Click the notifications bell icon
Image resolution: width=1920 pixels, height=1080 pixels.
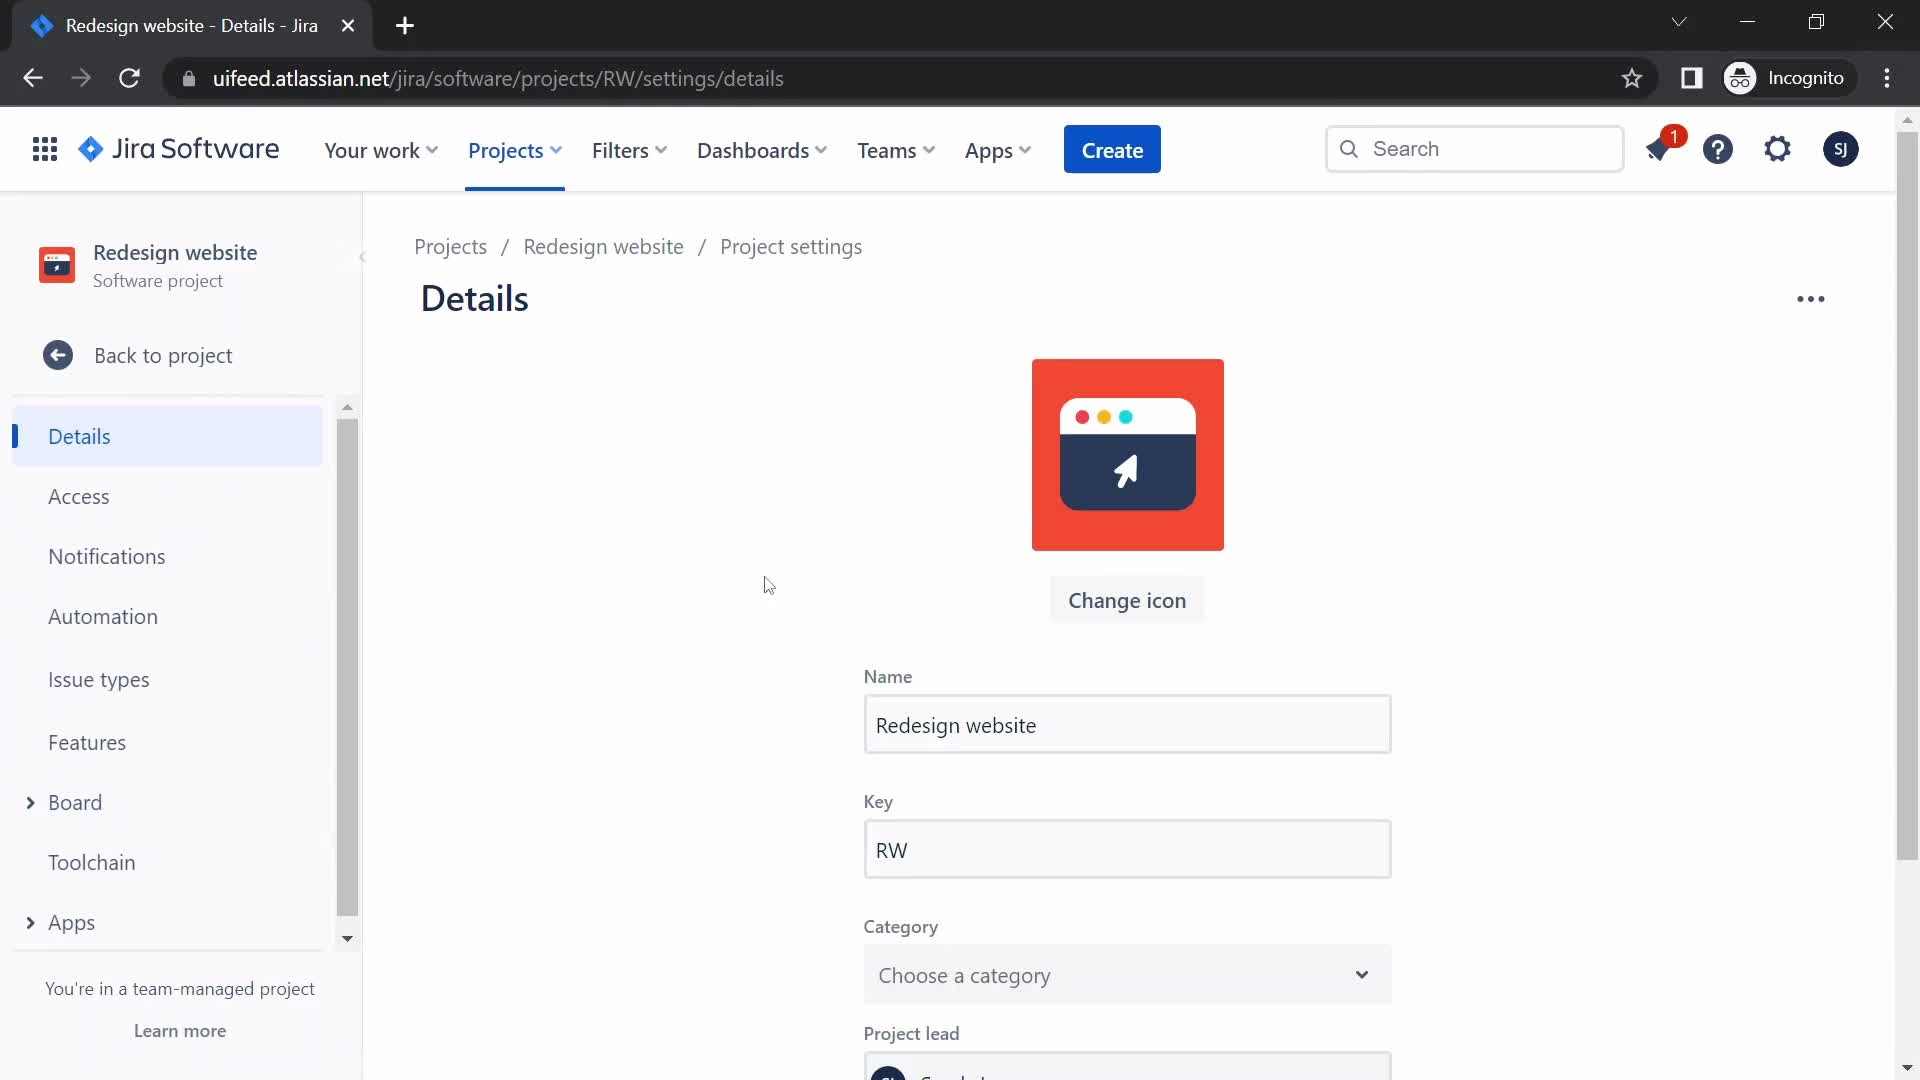(1660, 148)
